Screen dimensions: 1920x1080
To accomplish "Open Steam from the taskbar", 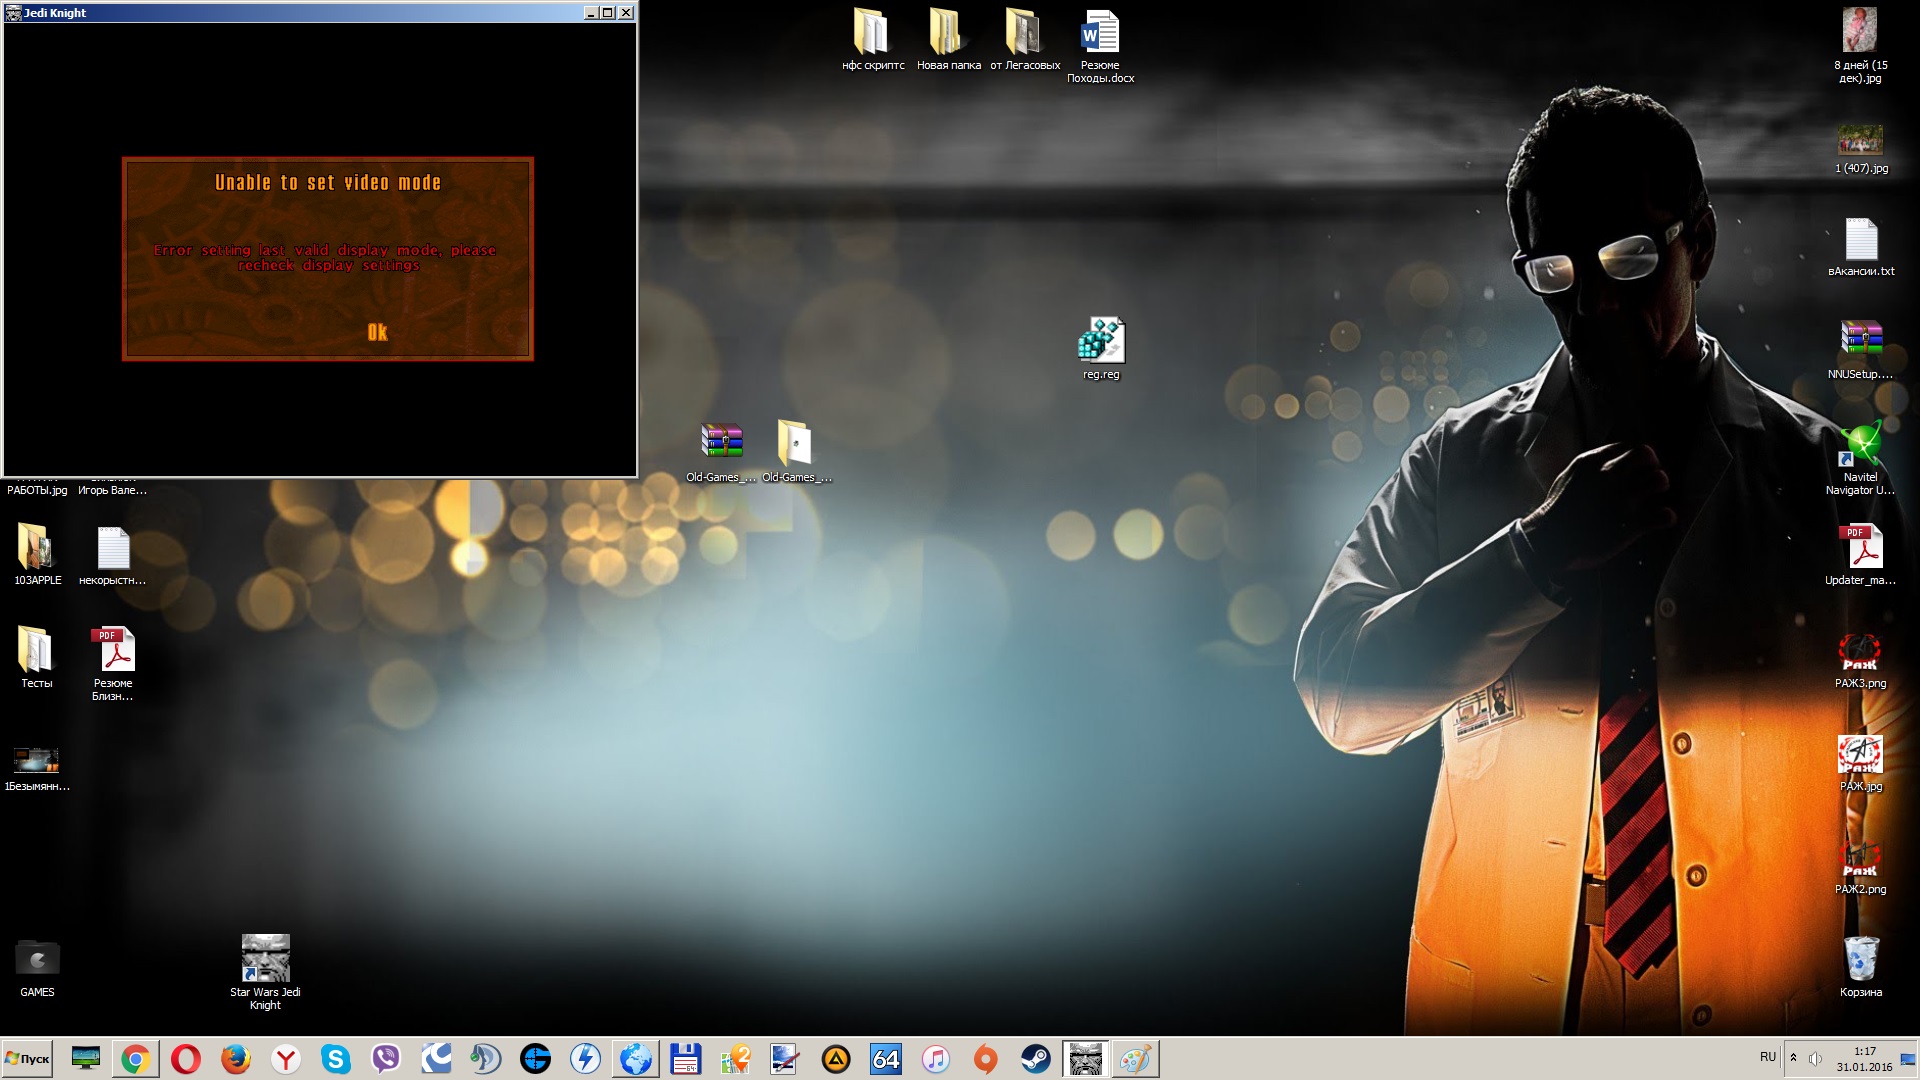I will tap(1036, 1059).
